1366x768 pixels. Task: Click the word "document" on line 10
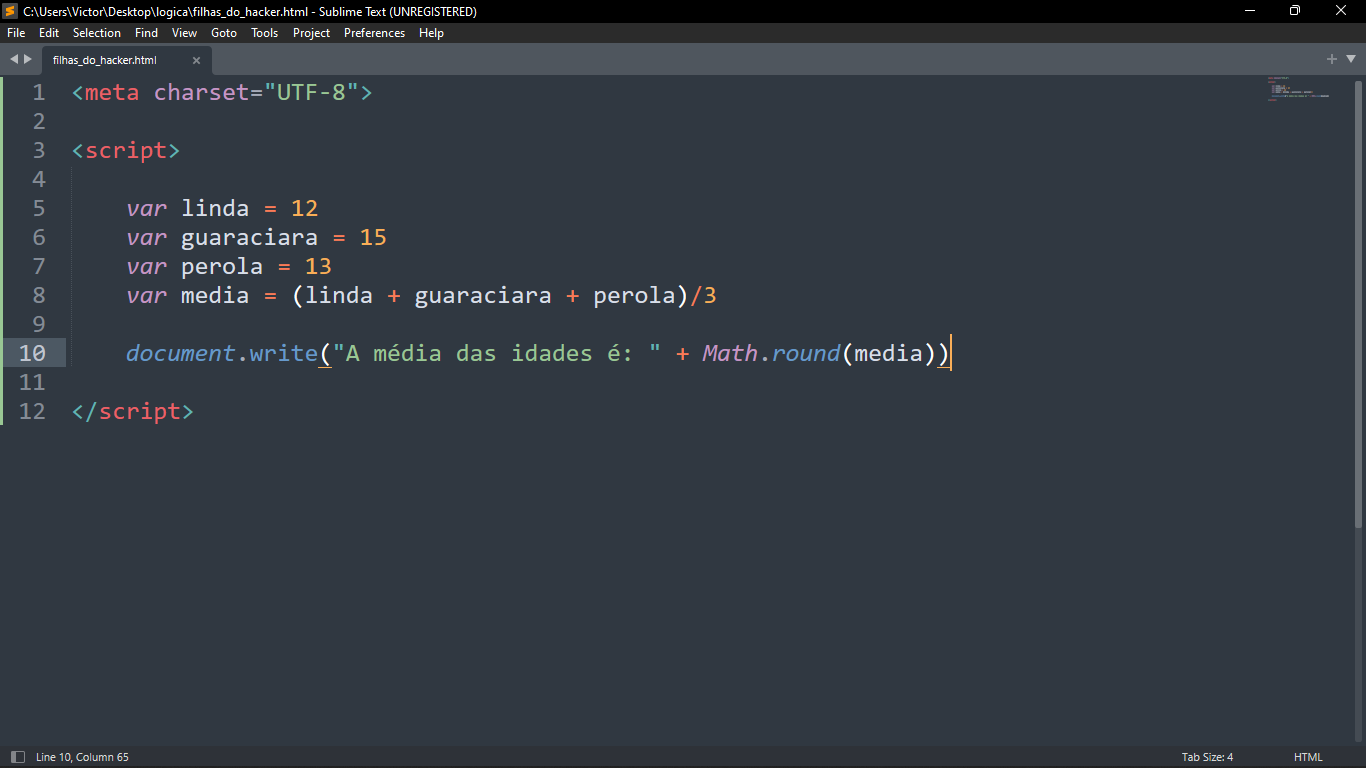pos(181,353)
